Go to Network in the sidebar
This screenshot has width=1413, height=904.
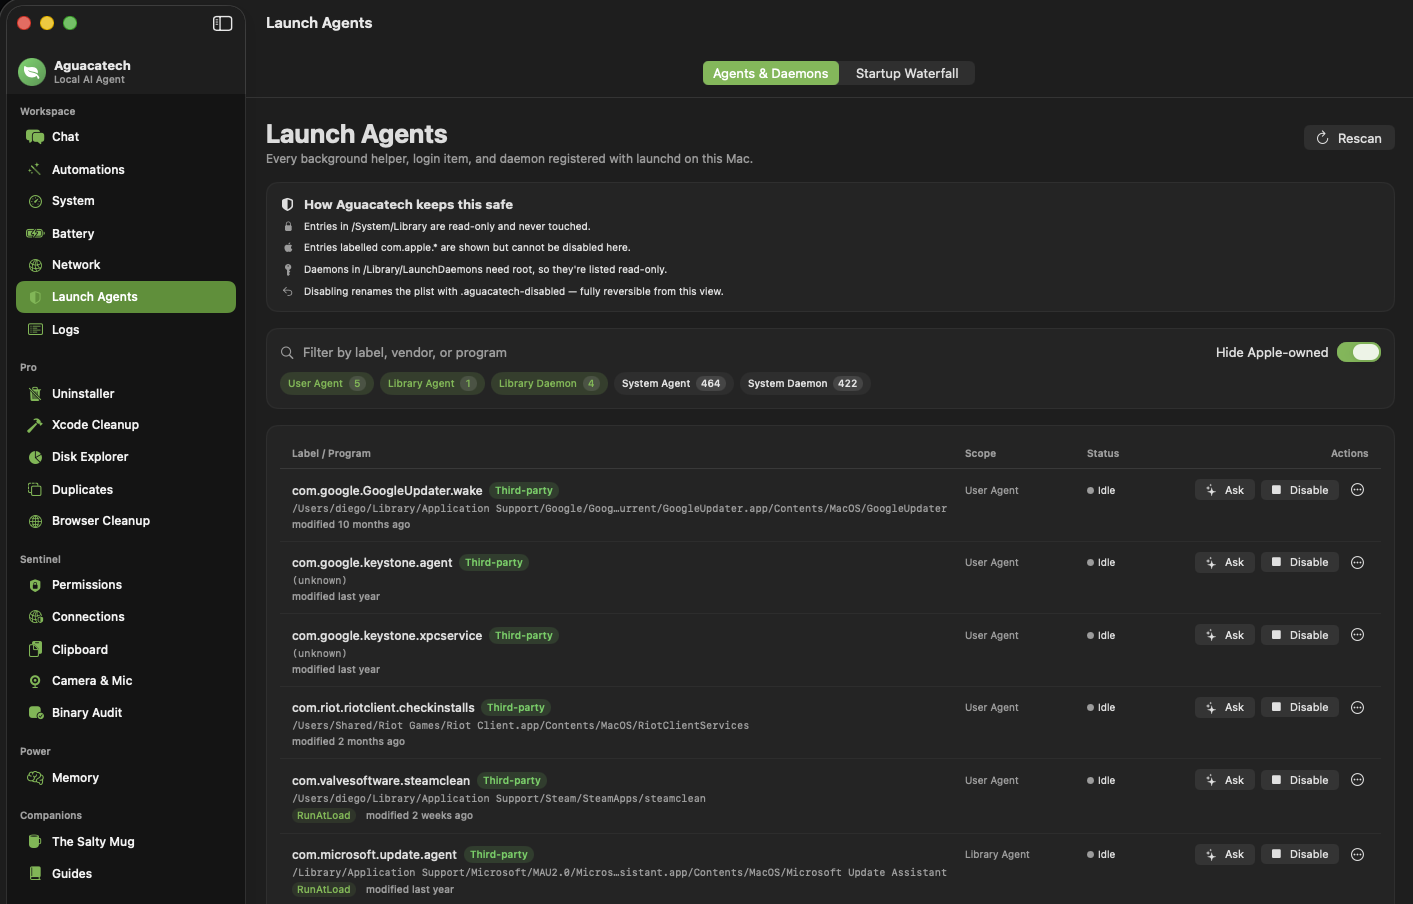tap(126, 265)
